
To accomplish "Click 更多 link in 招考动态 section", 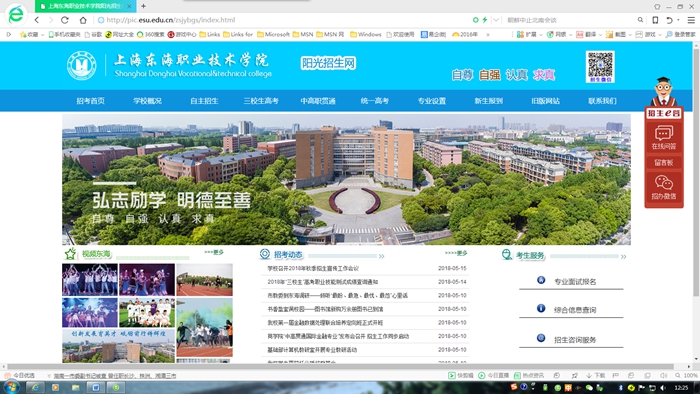I will [x=456, y=253].
